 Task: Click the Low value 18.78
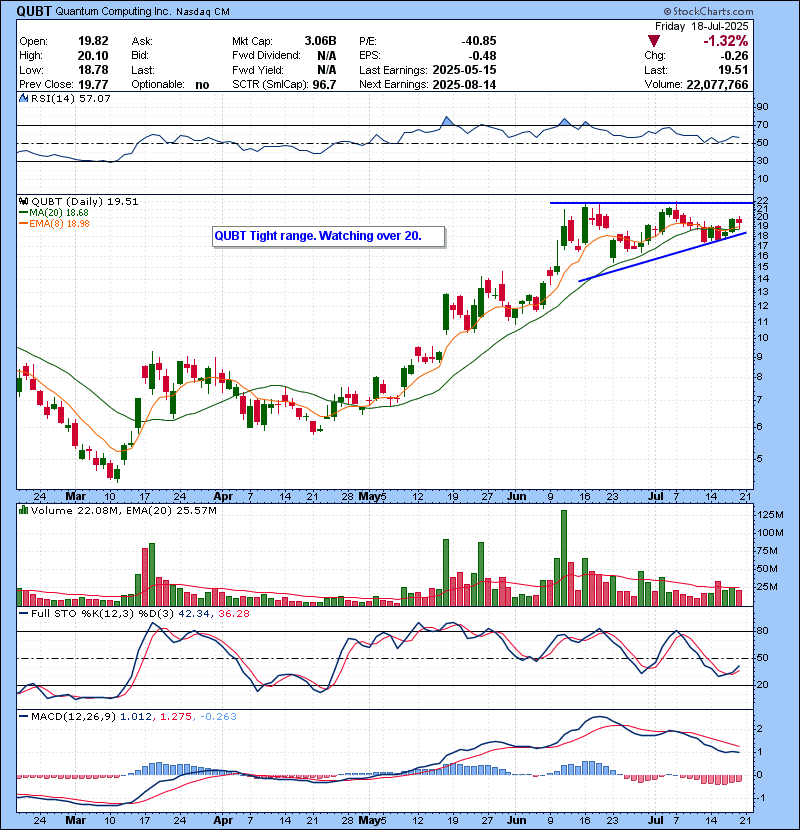click(93, 70)
